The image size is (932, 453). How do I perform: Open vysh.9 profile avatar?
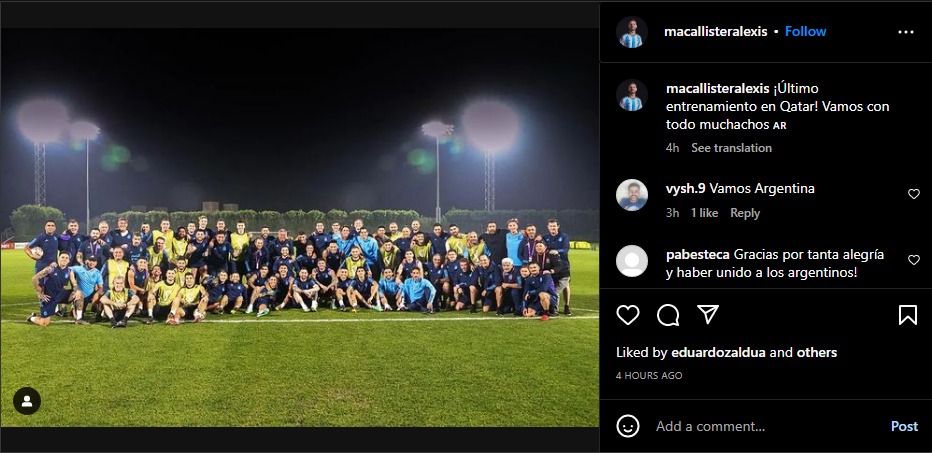[x=632, y=195]
